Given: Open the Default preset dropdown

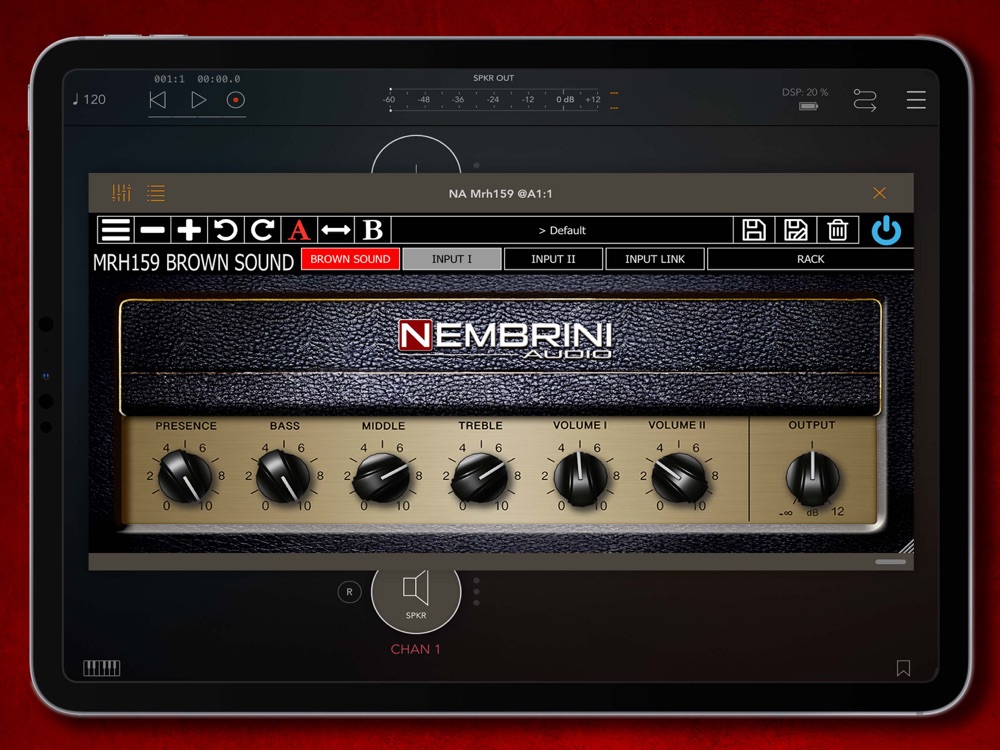Looking at the screenshot, I should click(562, 230).
